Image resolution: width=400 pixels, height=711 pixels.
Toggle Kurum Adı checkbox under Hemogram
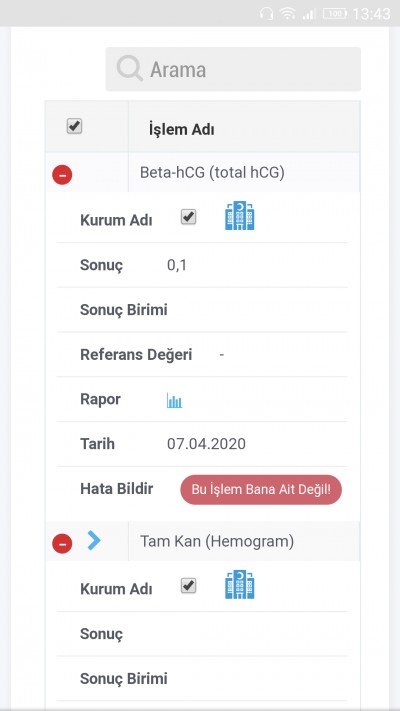coord(188,585)
